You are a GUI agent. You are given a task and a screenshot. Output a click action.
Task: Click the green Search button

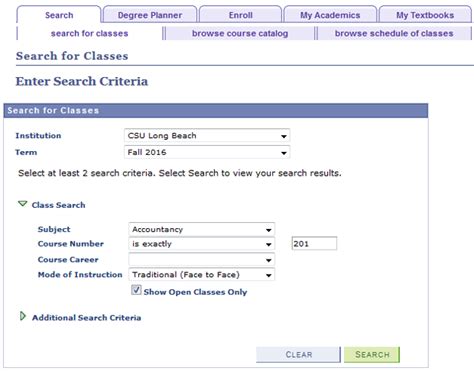372,354
